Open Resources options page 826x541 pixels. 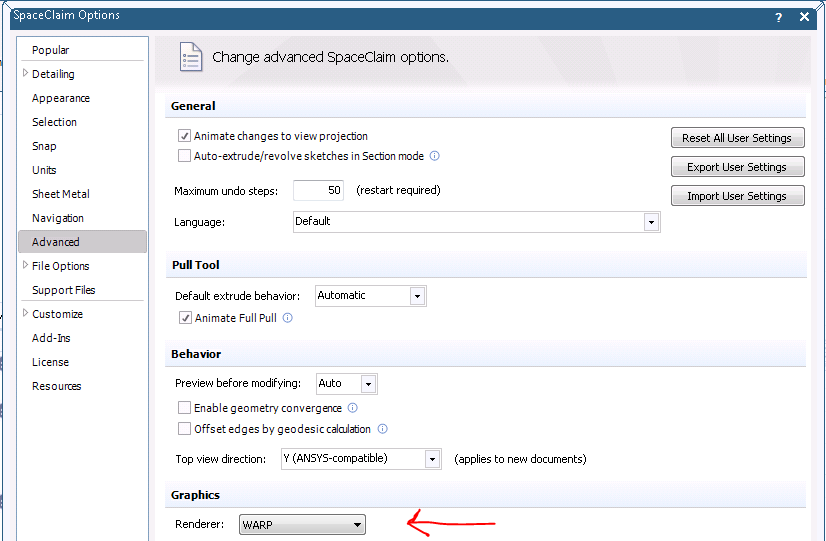(x=56, y=386)
